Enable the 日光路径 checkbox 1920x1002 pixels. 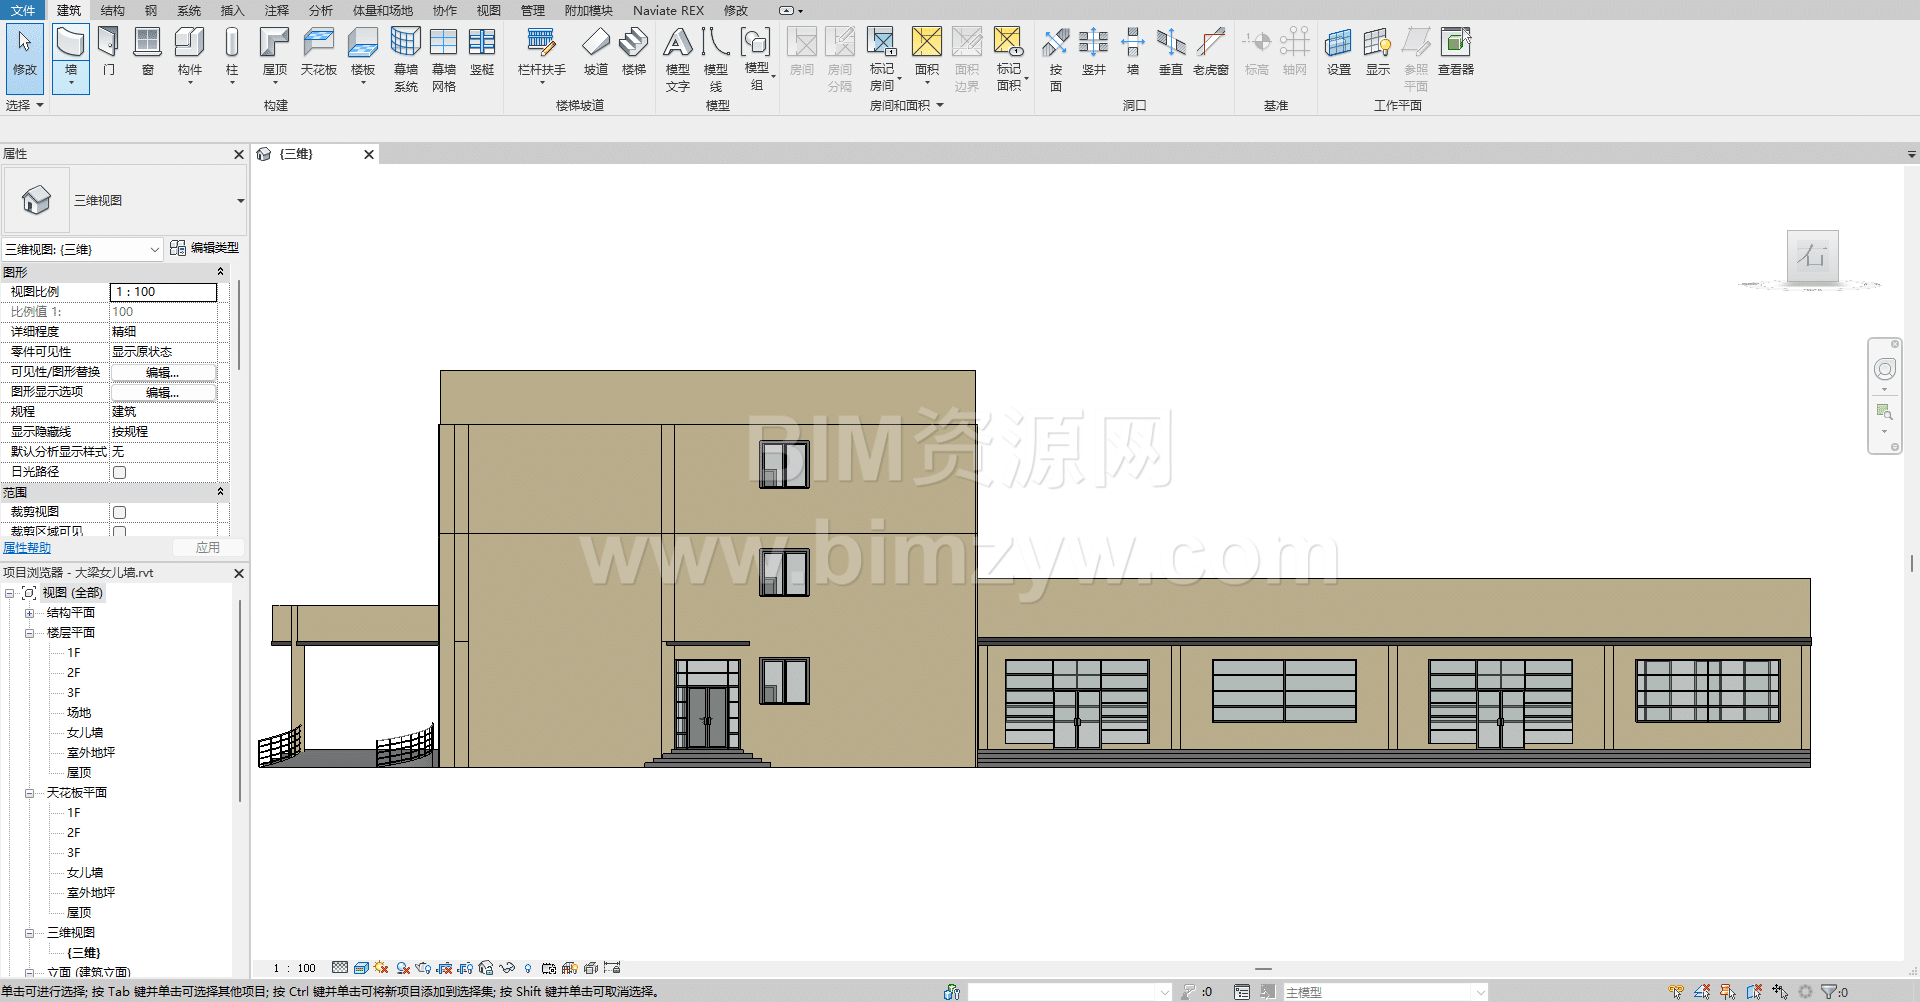click(120, 472)
